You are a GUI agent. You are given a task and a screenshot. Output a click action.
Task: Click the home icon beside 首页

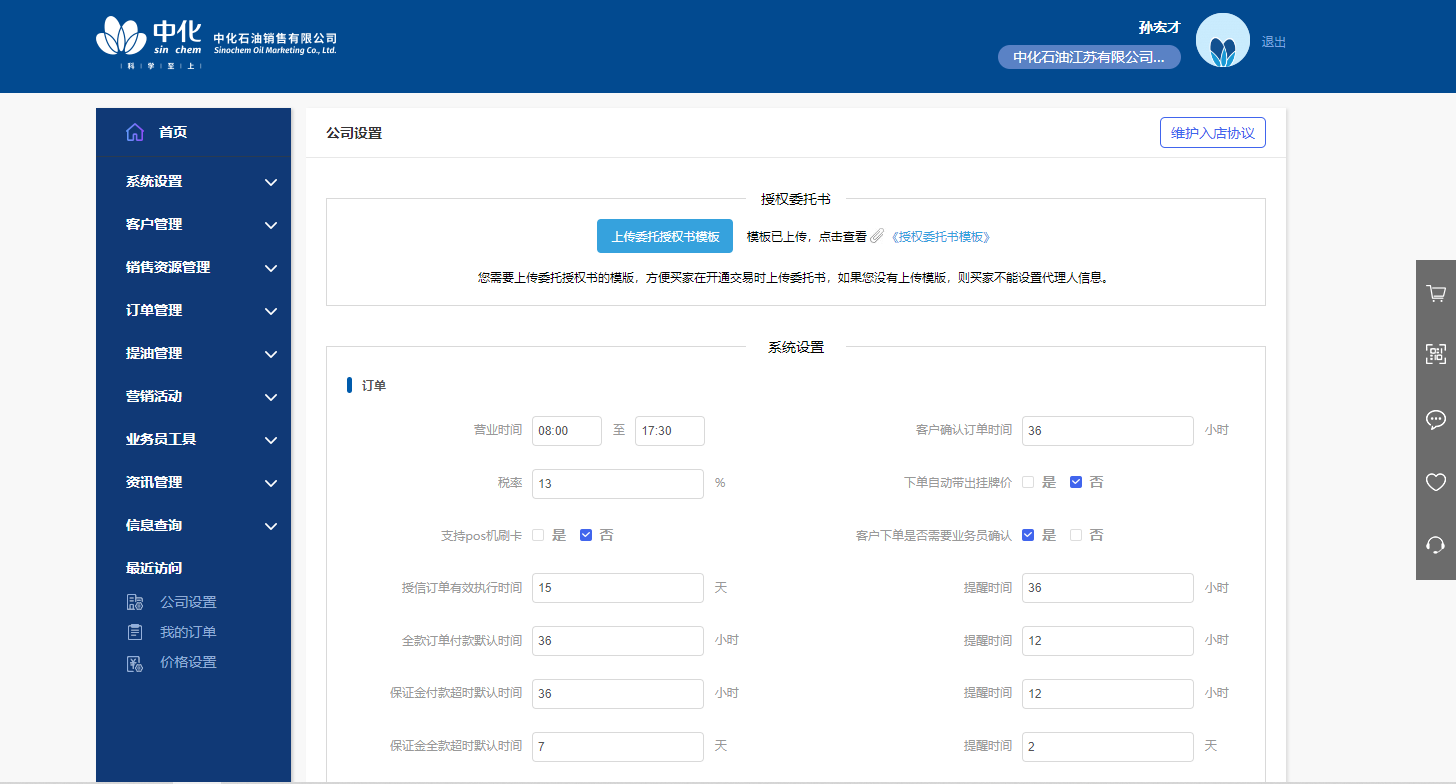[135, 132]
